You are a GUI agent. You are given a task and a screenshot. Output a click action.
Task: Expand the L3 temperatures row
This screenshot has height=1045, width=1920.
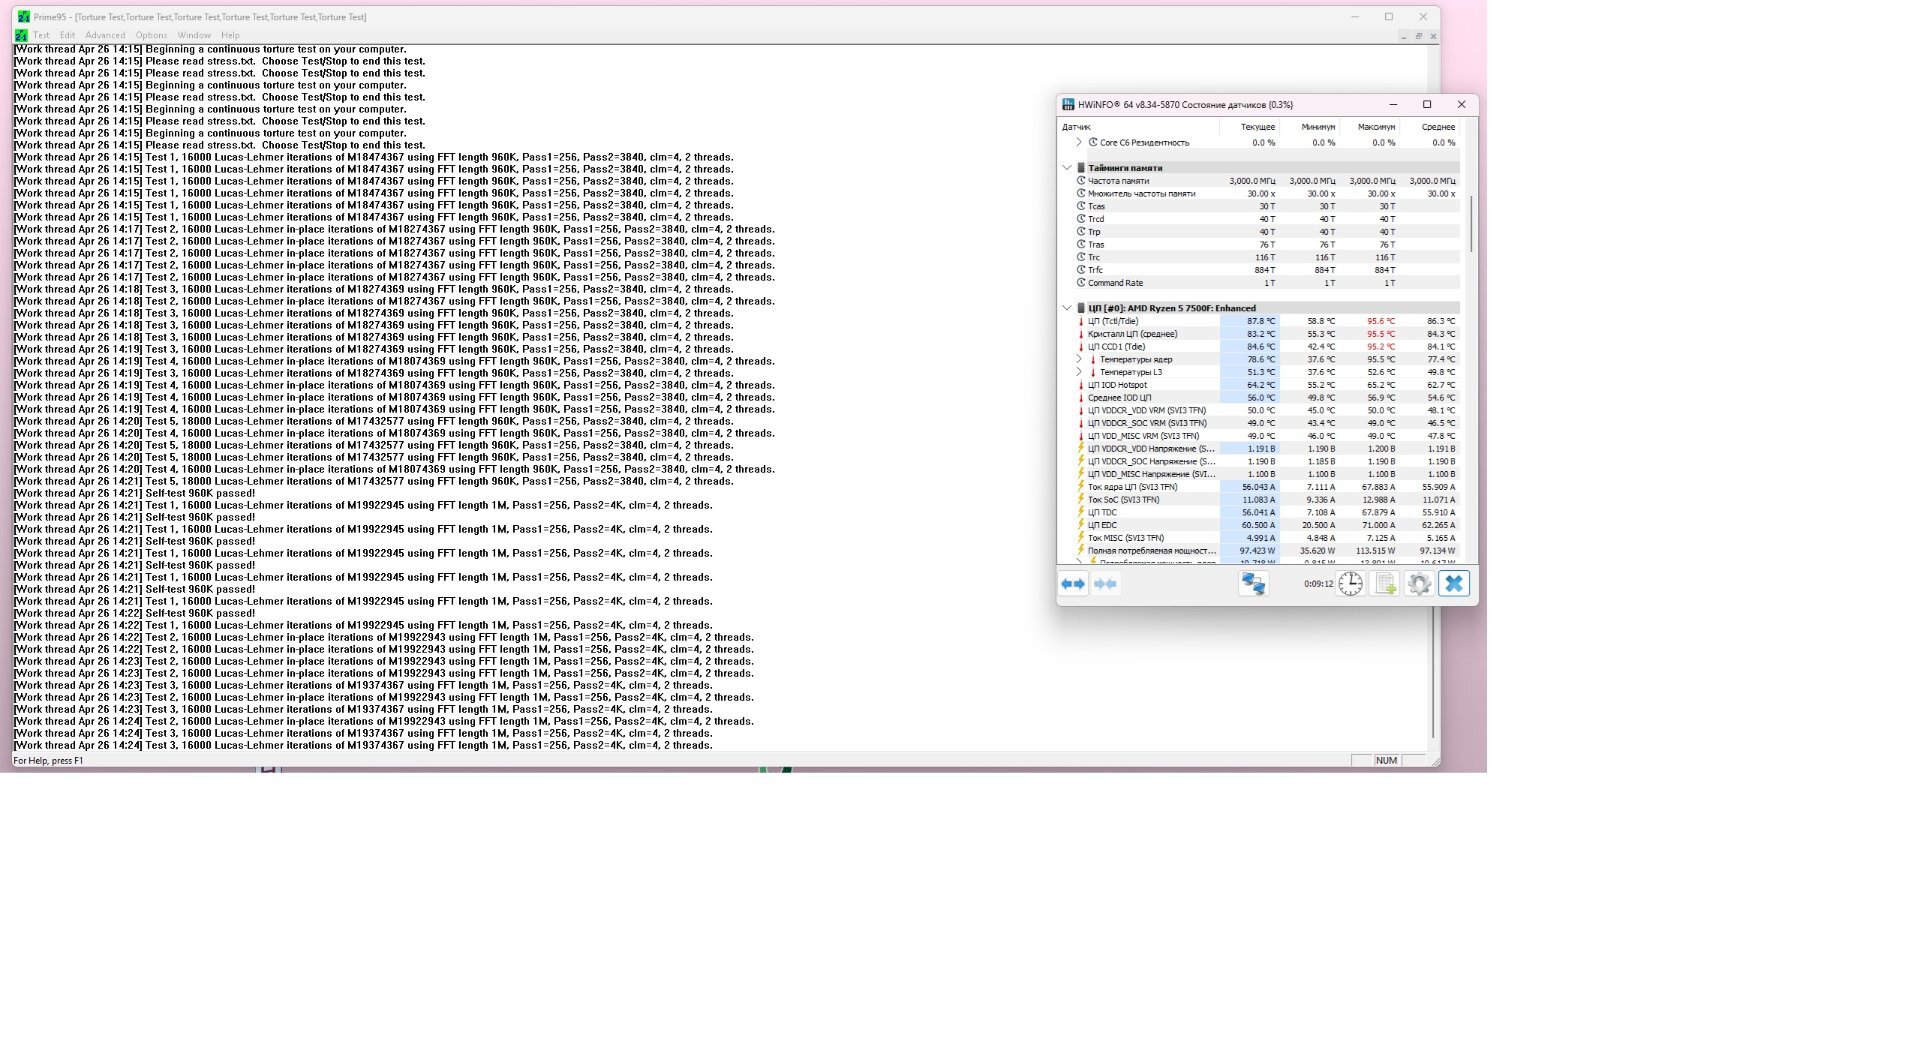pos(1079,372)
